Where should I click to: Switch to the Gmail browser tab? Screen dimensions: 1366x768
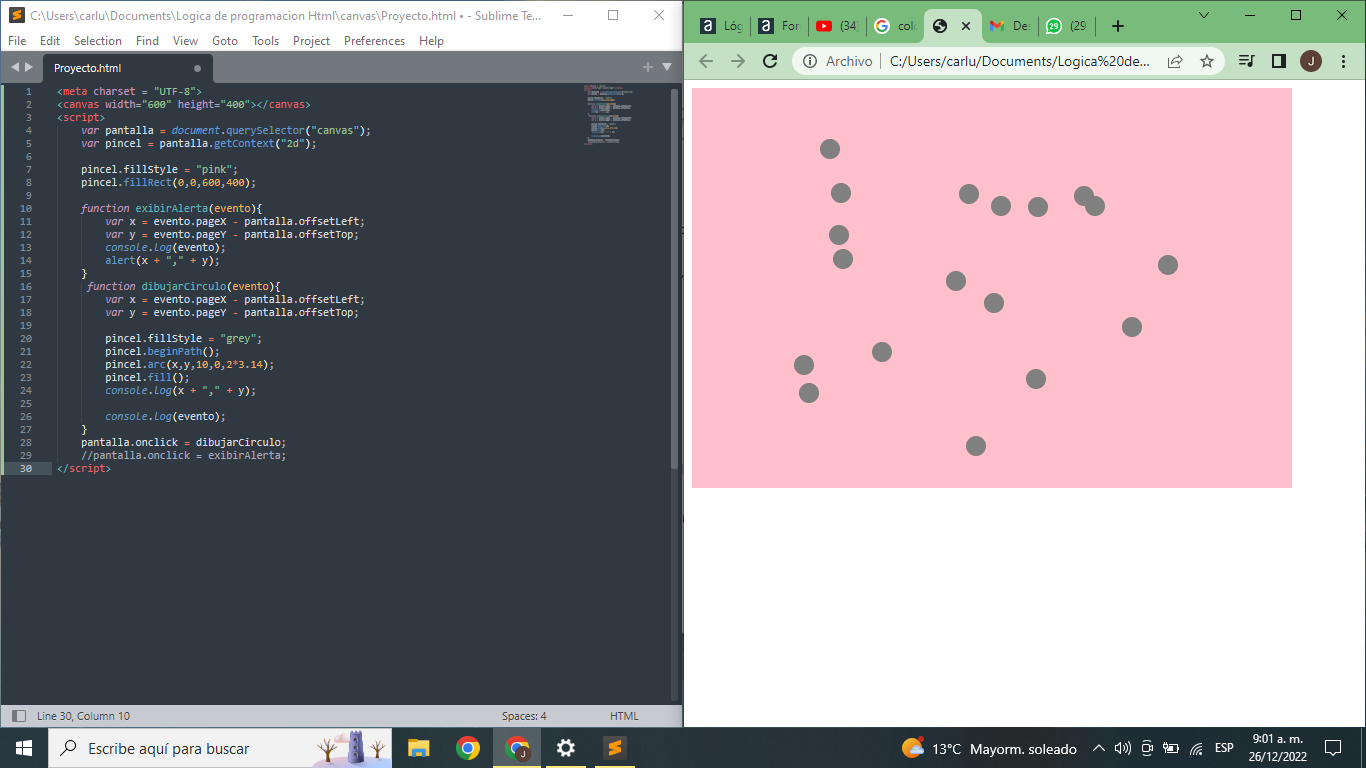point(1008,26)
